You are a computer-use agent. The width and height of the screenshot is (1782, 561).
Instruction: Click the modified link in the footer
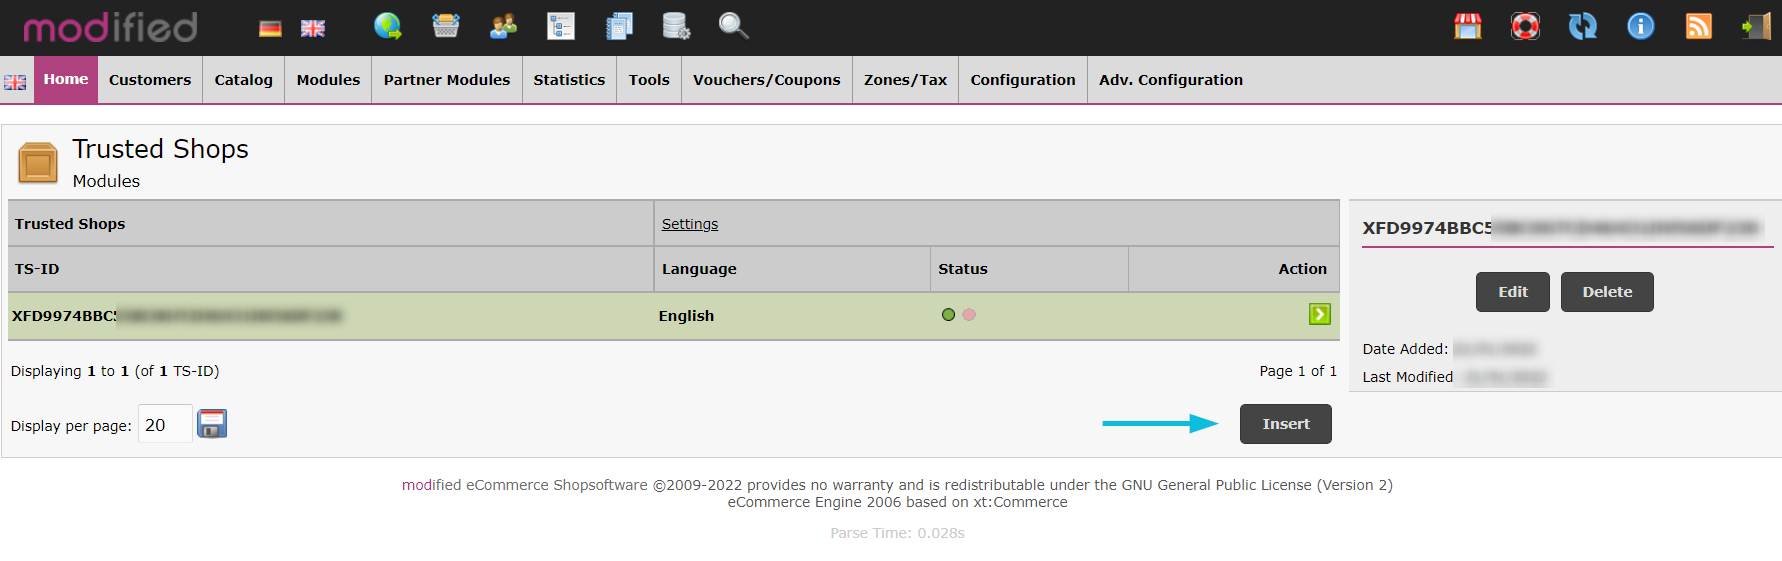point(431,485)
